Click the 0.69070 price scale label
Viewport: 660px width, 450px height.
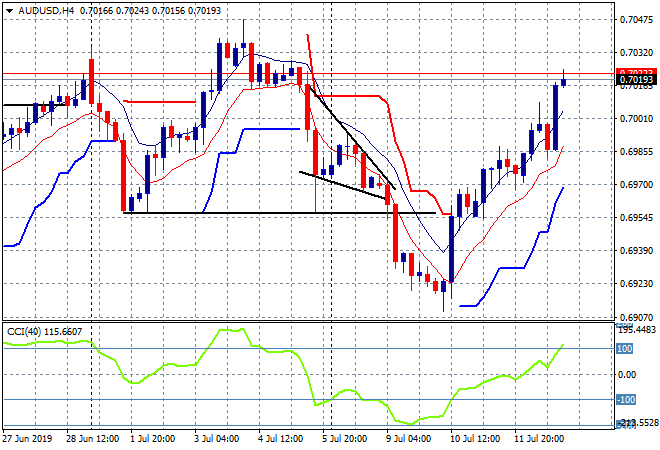(636, 317)
